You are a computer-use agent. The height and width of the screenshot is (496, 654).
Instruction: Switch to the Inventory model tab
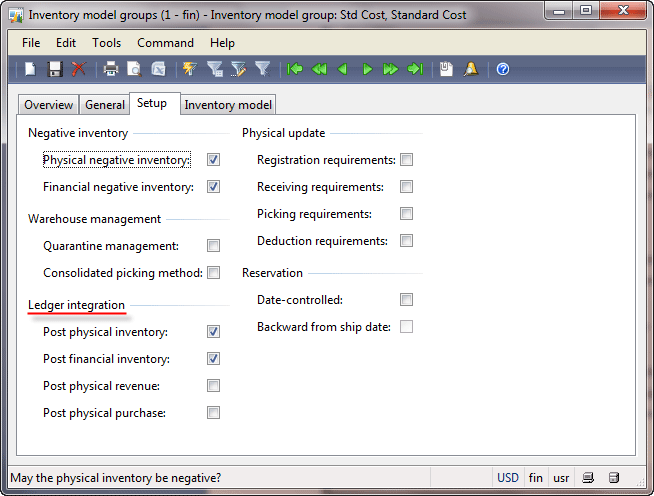click(x=228, y=105)
